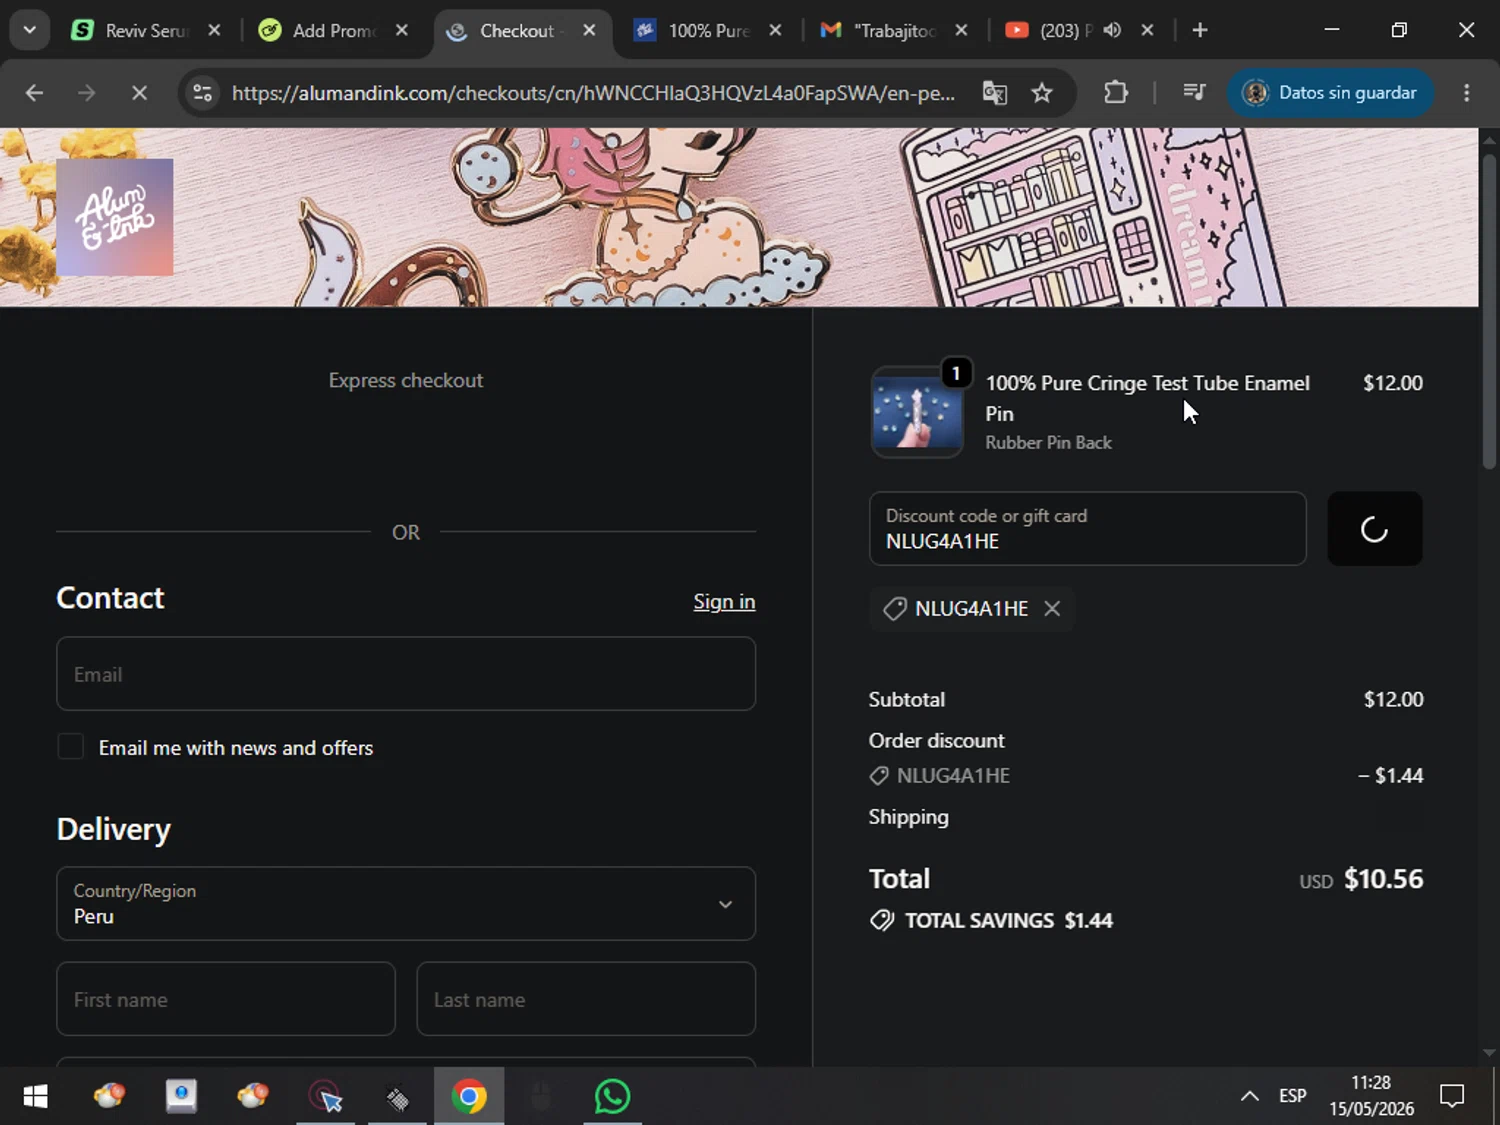Click Sign in link

[x=724, y=602]
